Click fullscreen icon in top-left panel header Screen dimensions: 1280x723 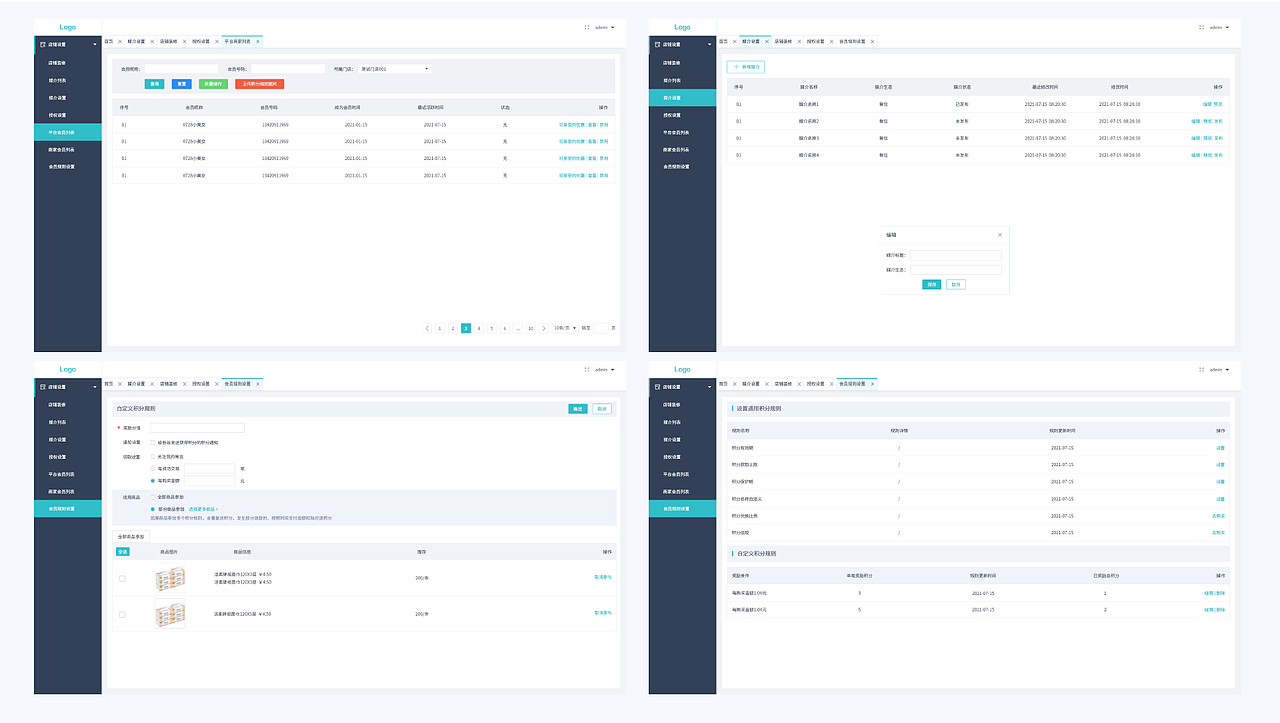click(587, 27)
